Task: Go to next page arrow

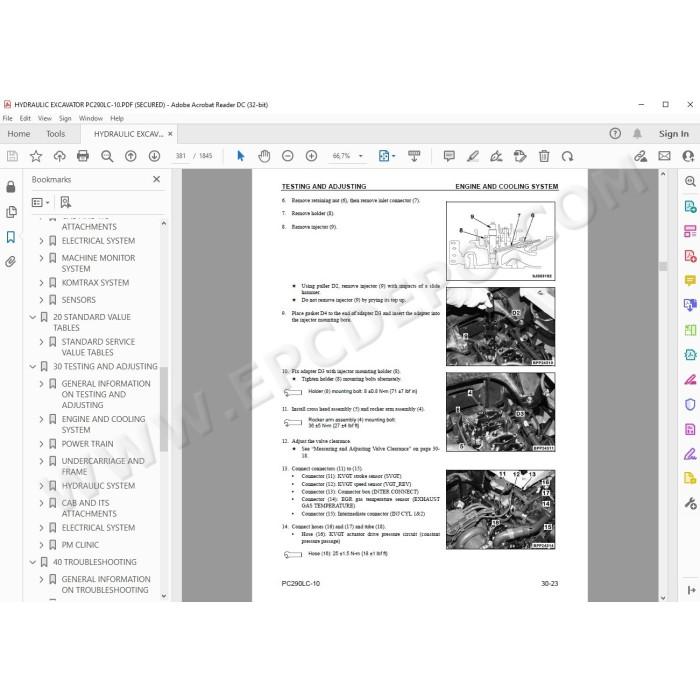Action: (154, 156)
